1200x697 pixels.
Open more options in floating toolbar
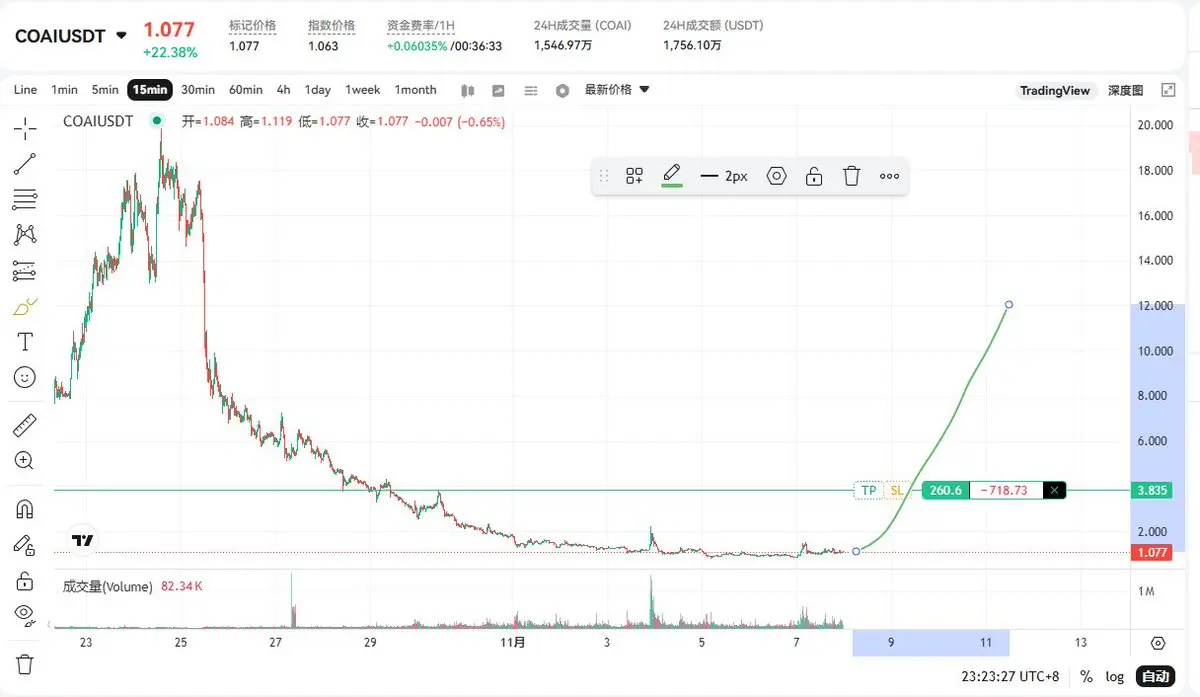tap(889, 176)
